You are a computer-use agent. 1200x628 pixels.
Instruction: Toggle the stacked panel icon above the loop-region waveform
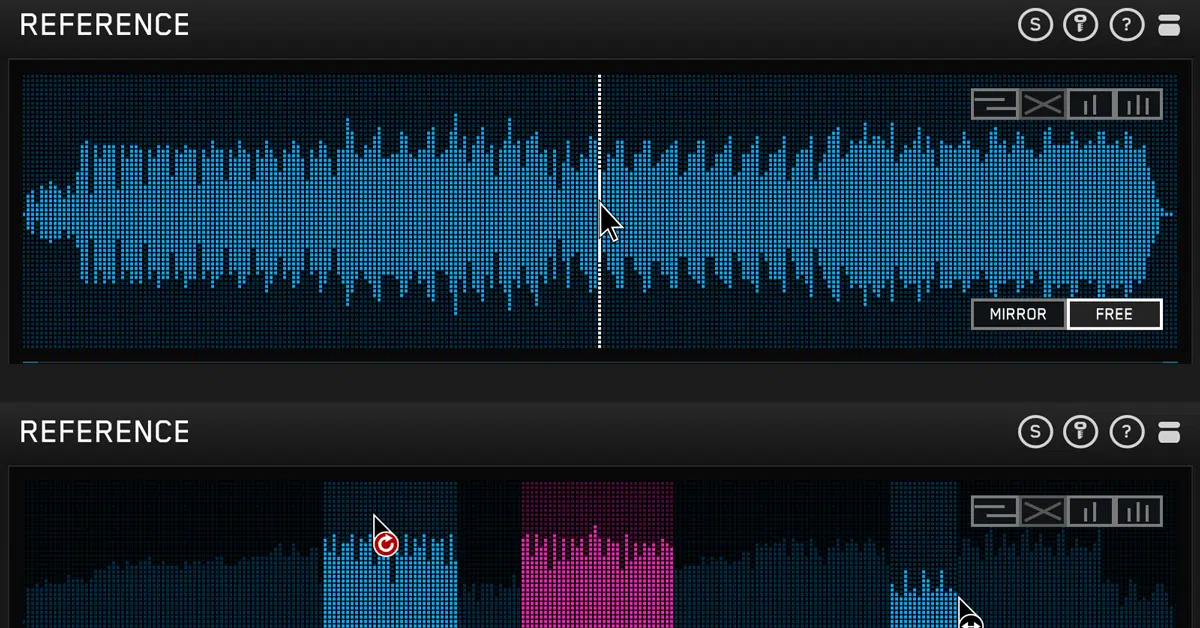point(1169,432)
